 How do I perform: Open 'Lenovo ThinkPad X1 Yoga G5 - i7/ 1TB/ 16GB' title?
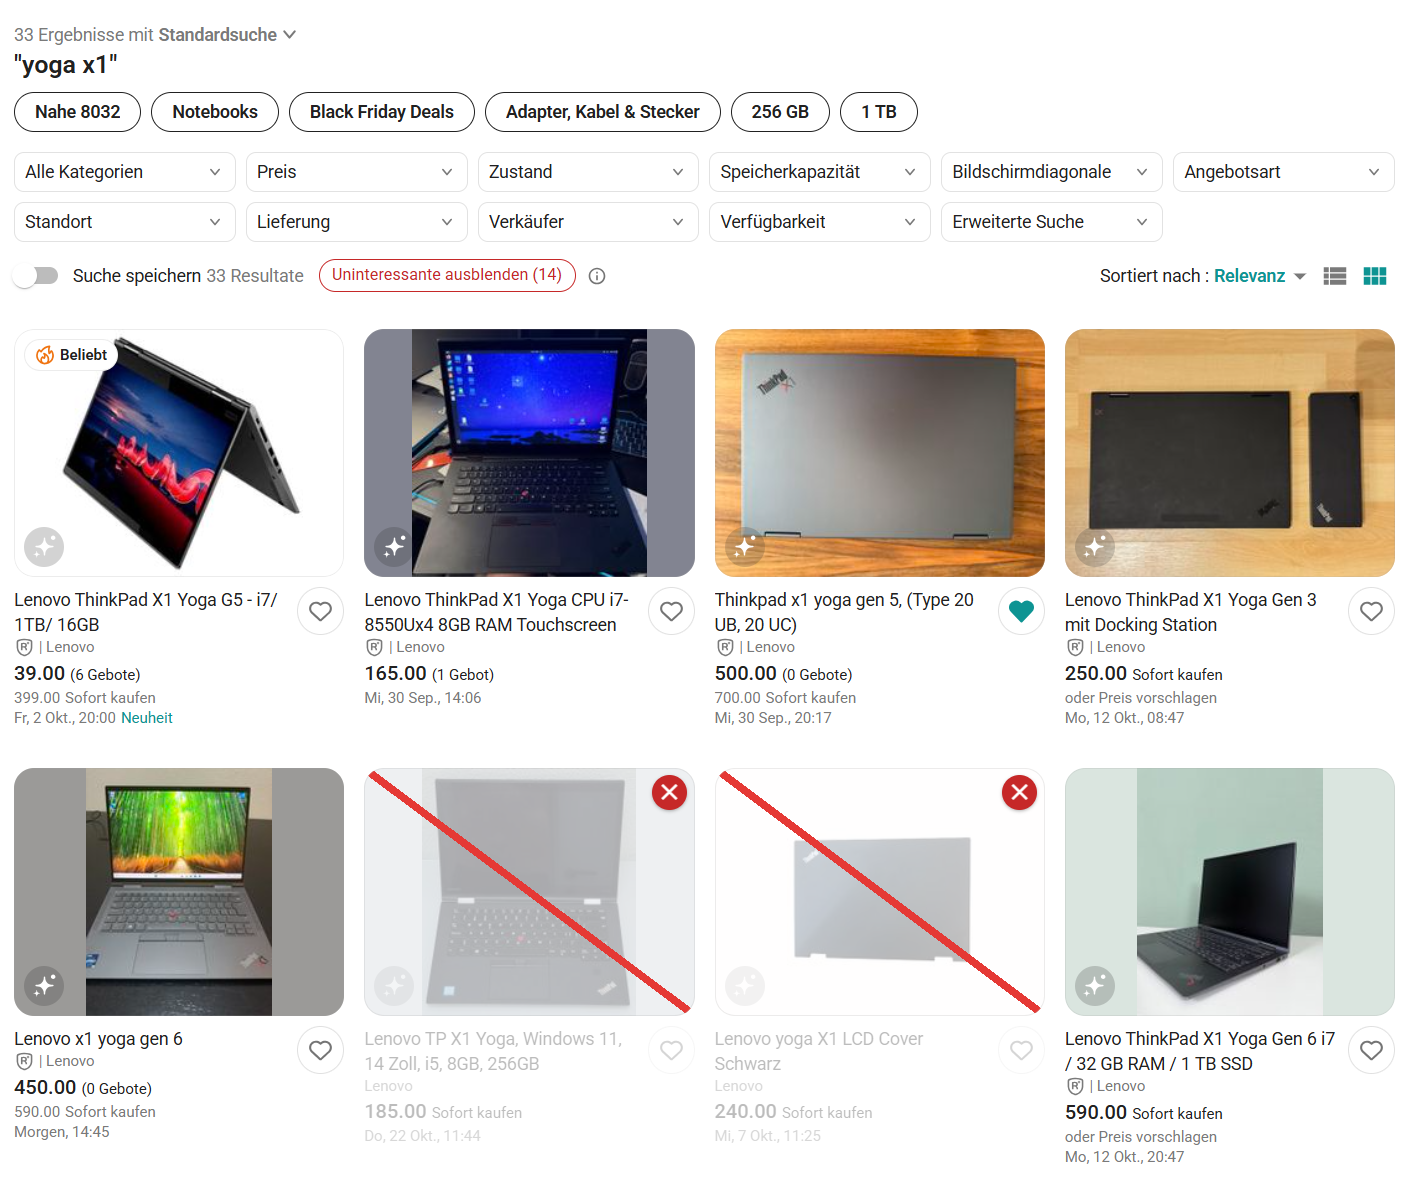(x=146, y=612)
